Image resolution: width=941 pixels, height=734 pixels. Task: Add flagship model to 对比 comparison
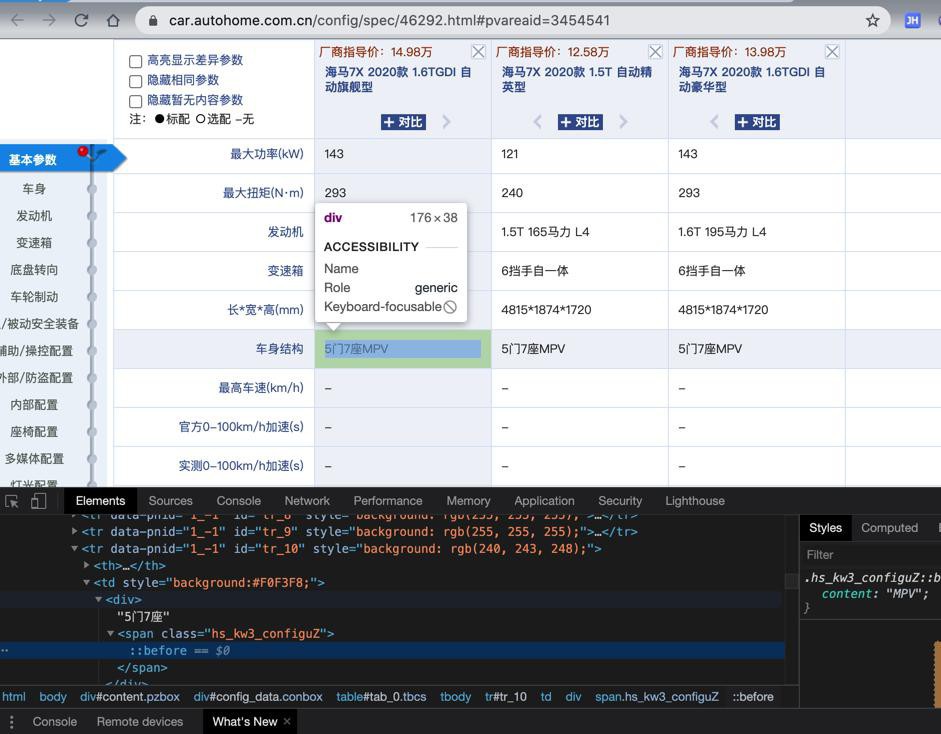(x=403, y=122)
